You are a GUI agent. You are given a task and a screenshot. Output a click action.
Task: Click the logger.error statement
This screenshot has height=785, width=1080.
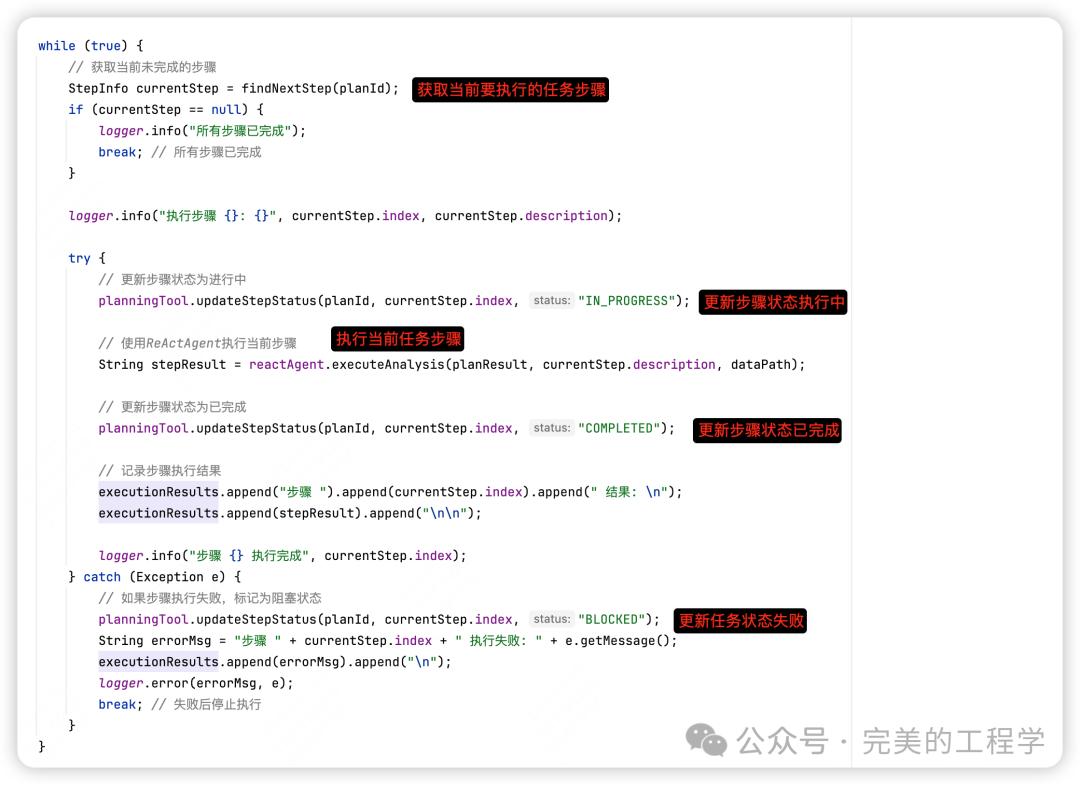click(x=195, y=683)
